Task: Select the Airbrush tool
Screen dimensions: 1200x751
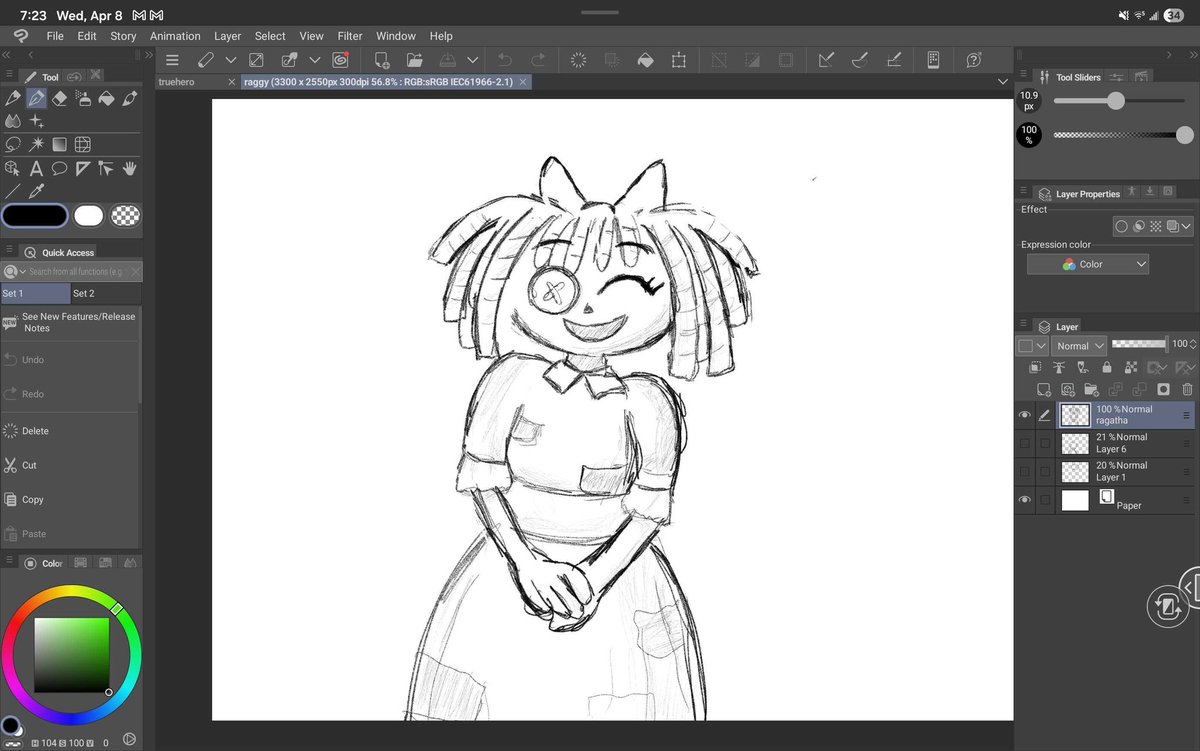Action: (x=83, y=99)
